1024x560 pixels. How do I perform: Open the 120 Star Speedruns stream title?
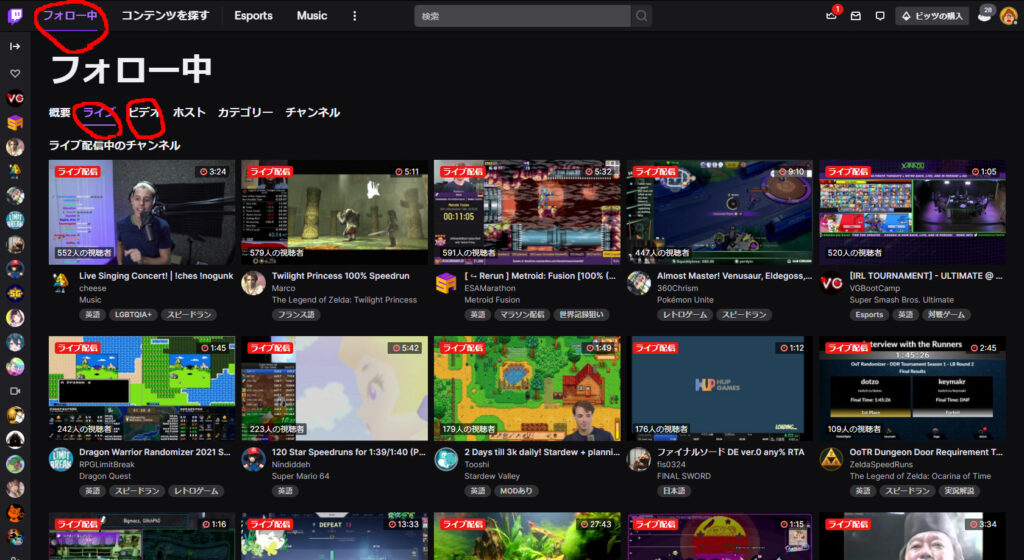point(349,452)
